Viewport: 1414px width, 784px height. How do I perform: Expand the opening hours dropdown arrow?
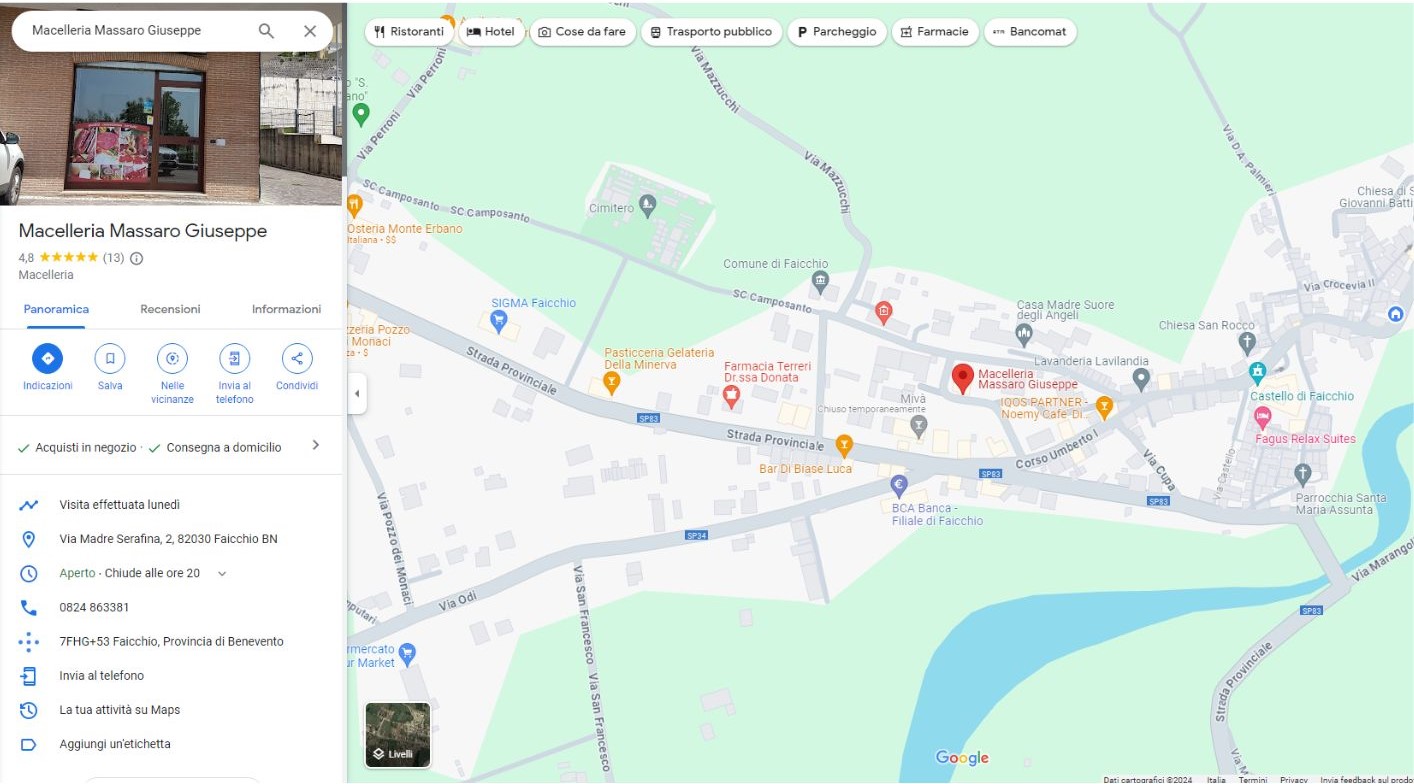coord(222,574)
